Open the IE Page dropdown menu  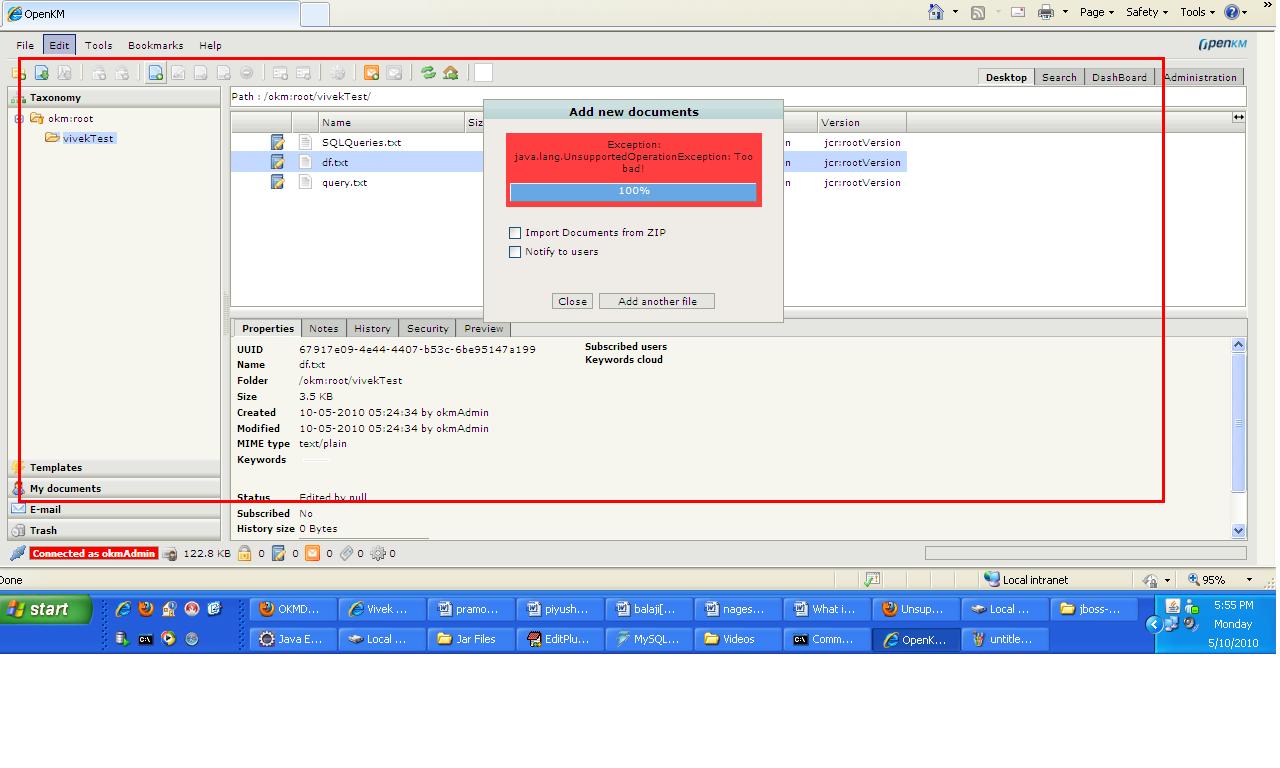tap(1097, 12)
